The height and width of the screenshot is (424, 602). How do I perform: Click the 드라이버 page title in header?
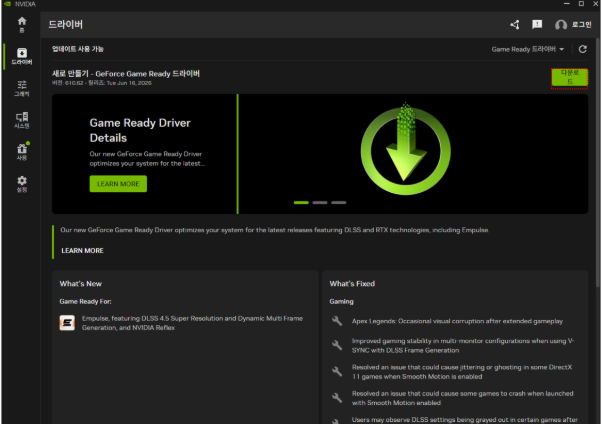point(66,25)
